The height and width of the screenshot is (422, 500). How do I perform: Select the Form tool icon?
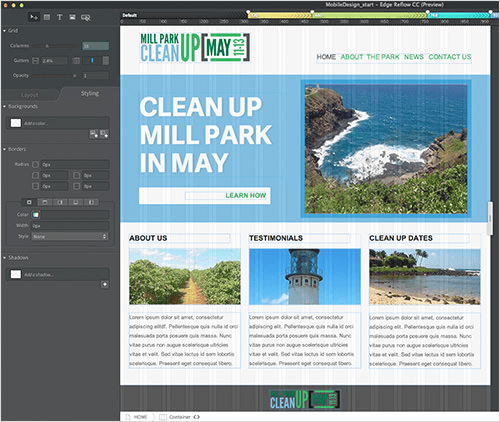[x=86, y=18]
